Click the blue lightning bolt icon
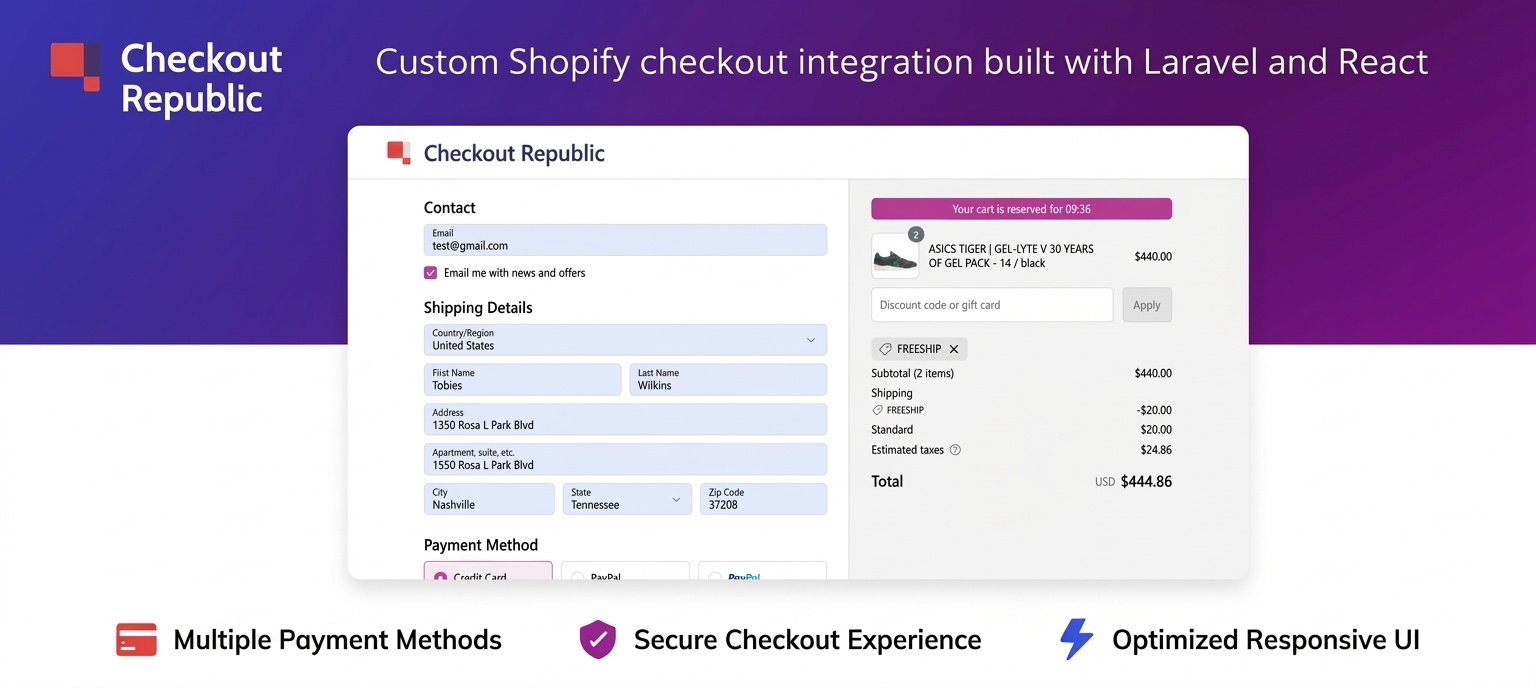 click(x=1076, y=640)
